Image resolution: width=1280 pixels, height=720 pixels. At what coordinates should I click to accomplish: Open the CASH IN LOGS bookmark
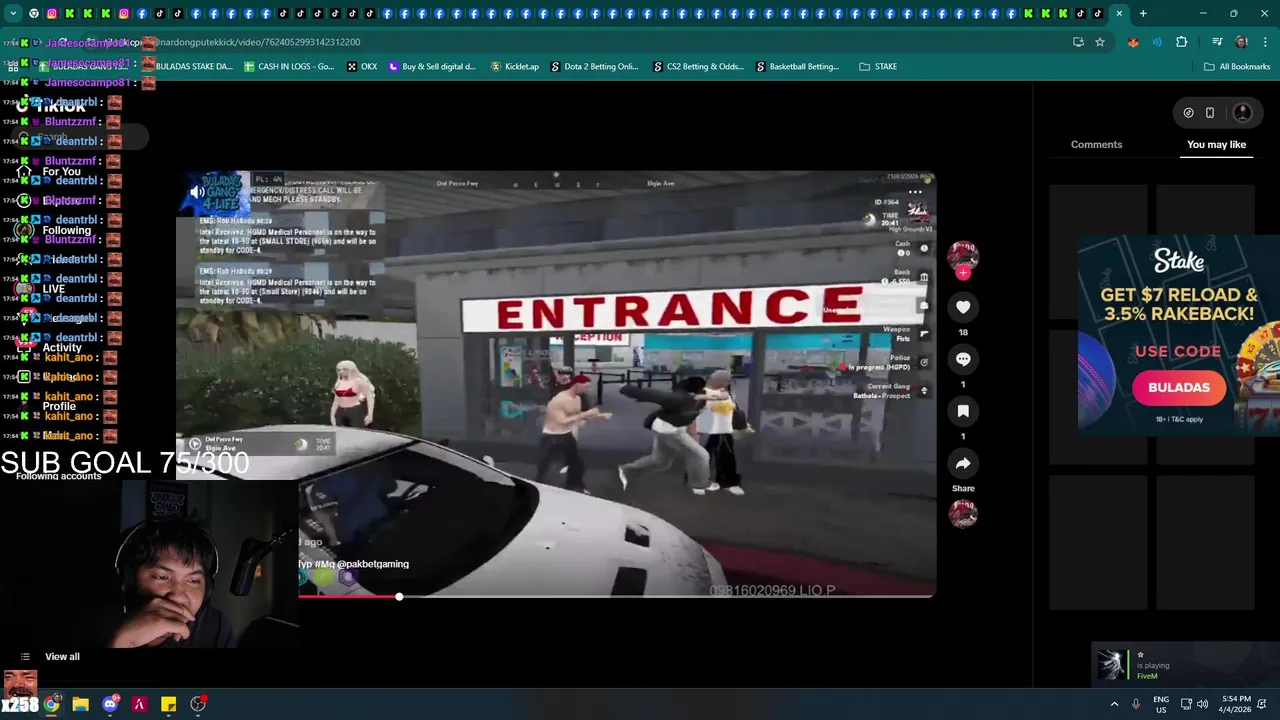coord(288,67)
